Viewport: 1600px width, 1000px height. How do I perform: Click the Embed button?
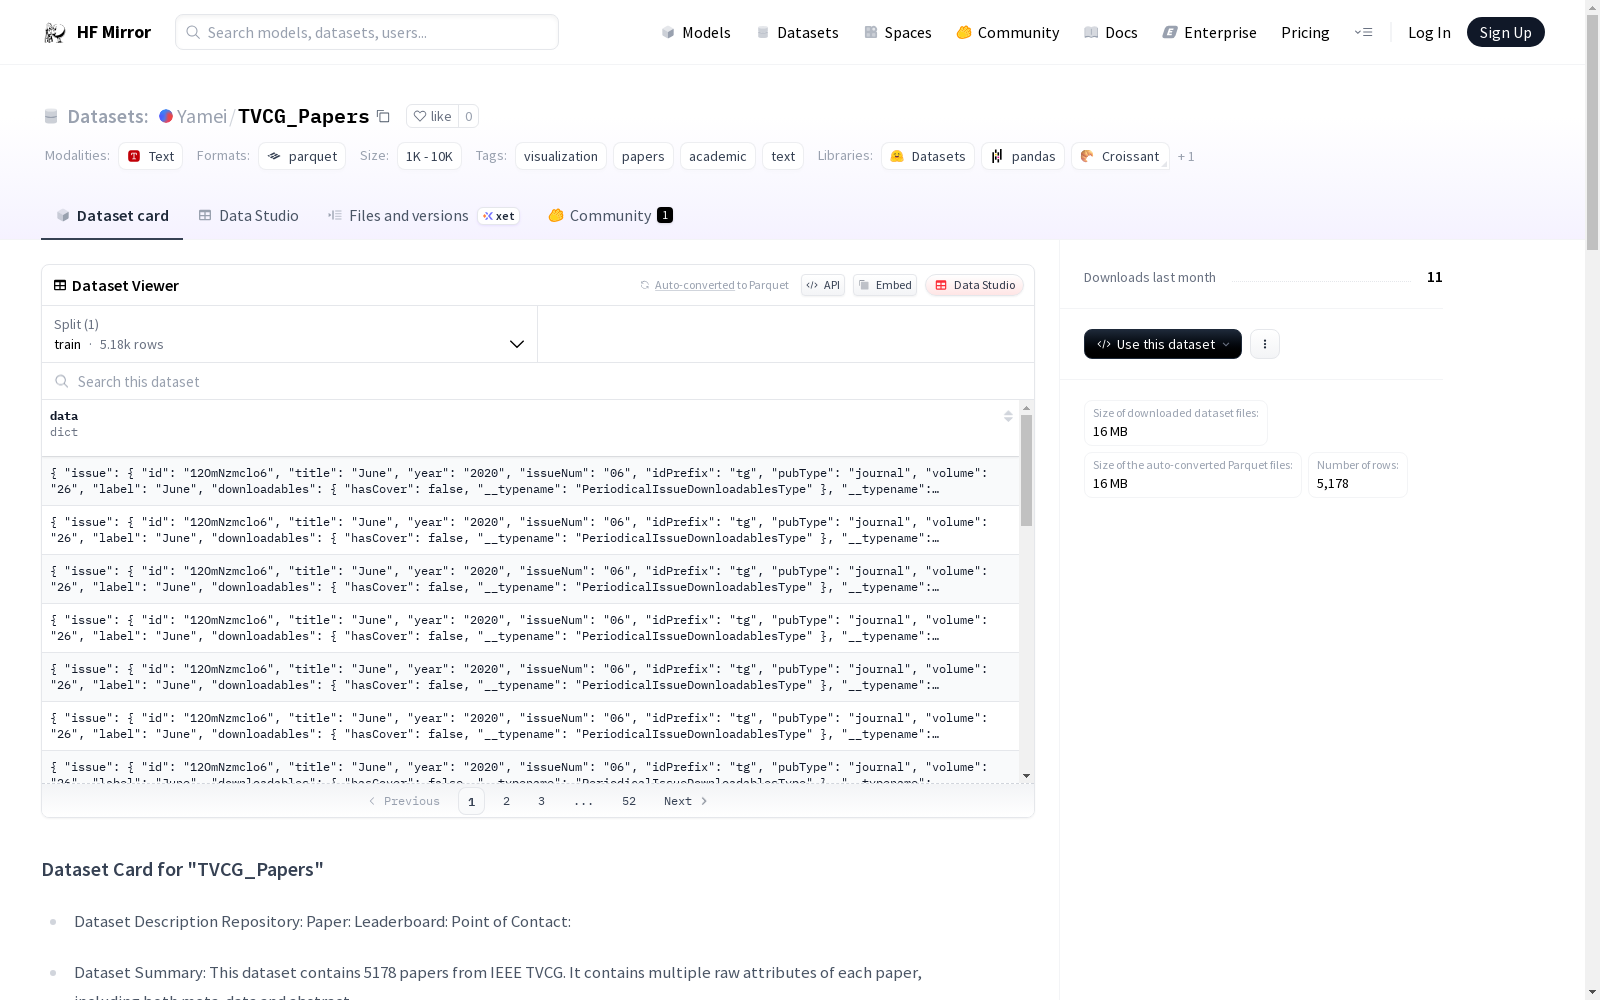click(885, 285)
